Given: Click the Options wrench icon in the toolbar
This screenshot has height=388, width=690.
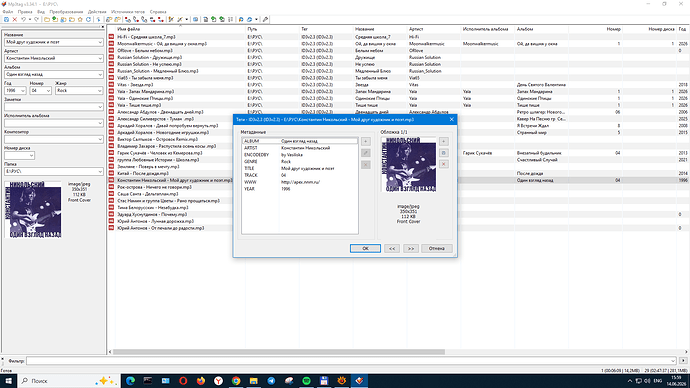Looking at the screenshot, I should (x=265, y=19).
